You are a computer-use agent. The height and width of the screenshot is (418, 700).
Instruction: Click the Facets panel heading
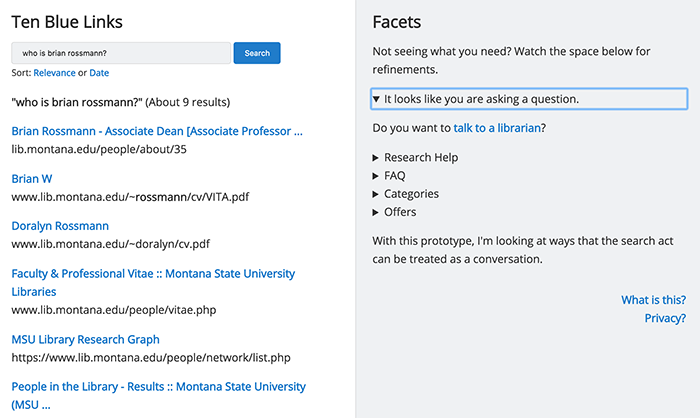[396, 22]
